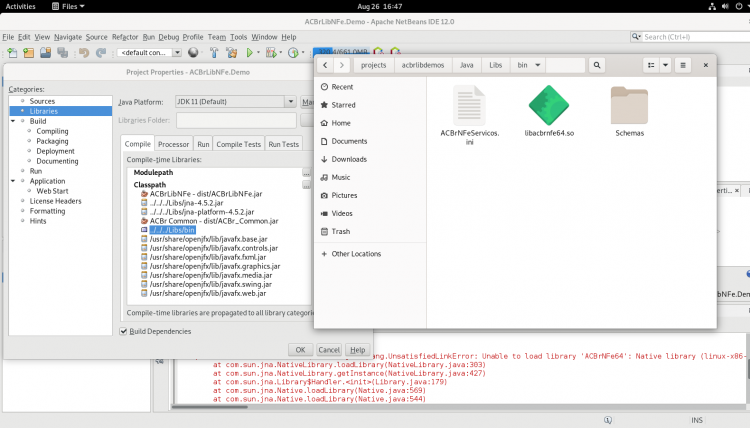Click the Clean and Build icon
This screenshot has width=750, height=428.
pyautogui.click(x=232, y=53)
